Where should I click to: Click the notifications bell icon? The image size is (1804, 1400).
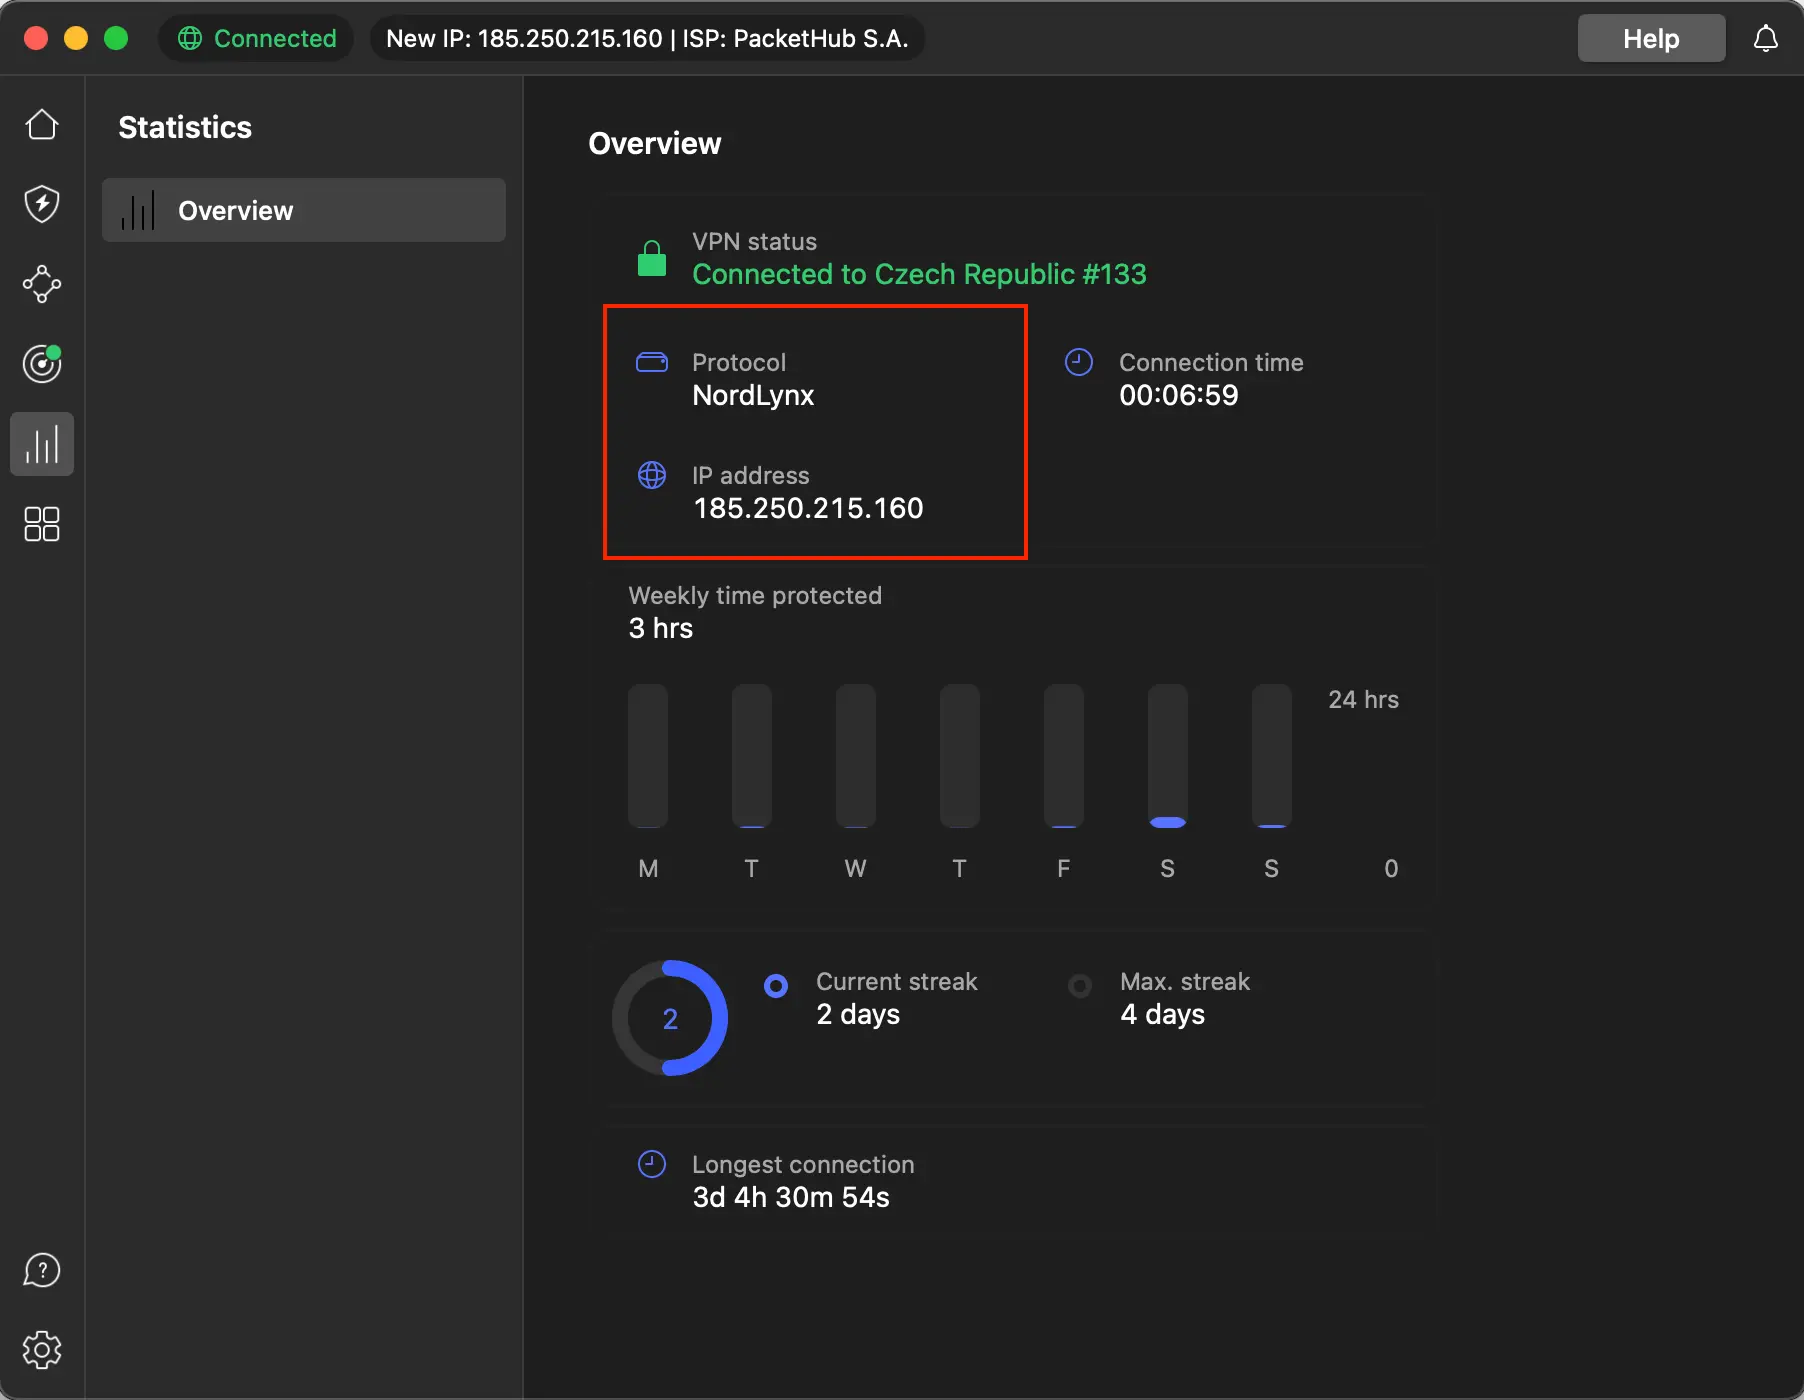[1766, 39]
